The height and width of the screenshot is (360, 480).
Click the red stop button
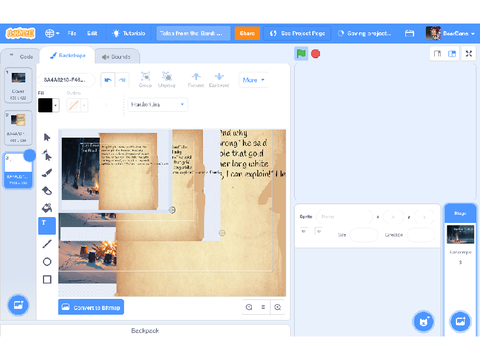(x=316, y=54)
